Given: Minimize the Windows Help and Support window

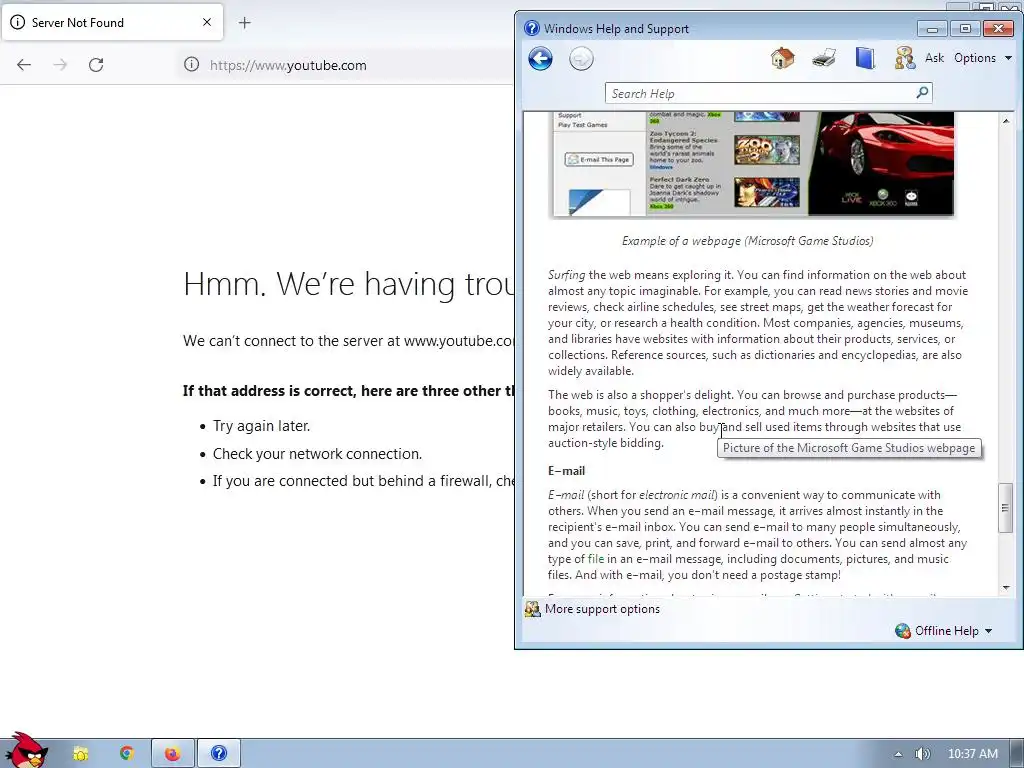Looking at the screenshot, I should 932,29.
